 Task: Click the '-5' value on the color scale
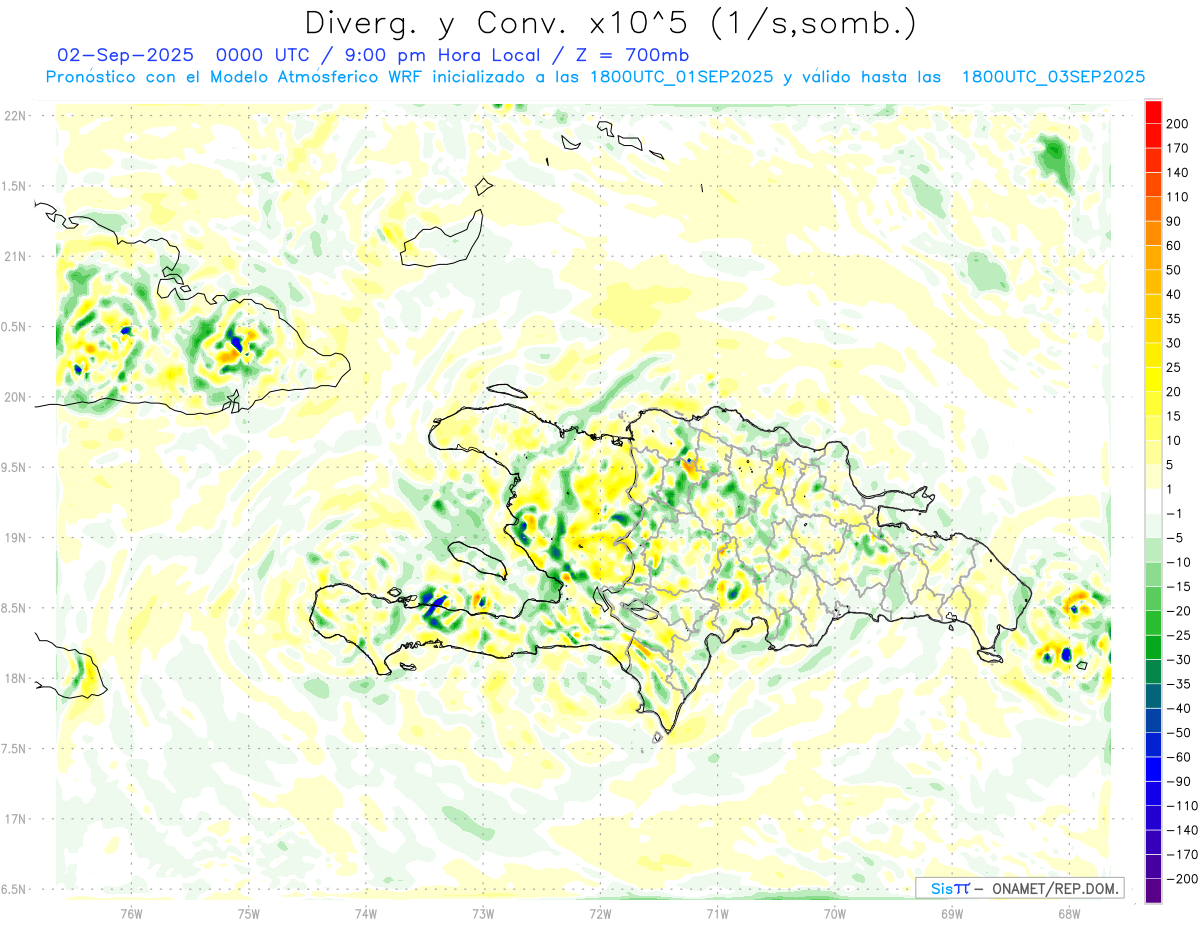click(x=1174, y=537)
